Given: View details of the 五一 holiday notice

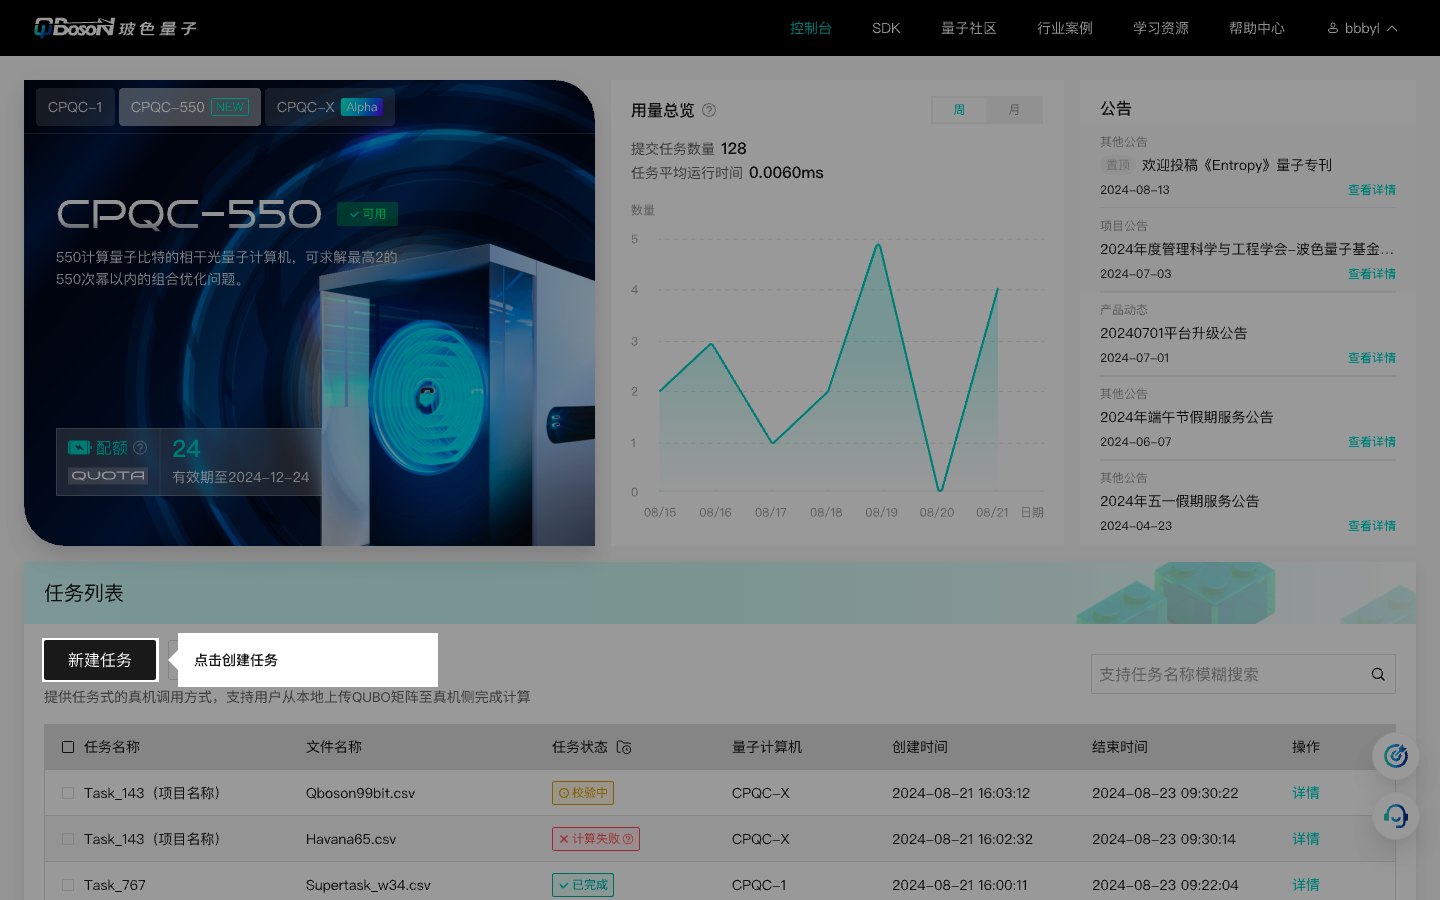Looking at the screenshot, I should tap(1372, 526).
